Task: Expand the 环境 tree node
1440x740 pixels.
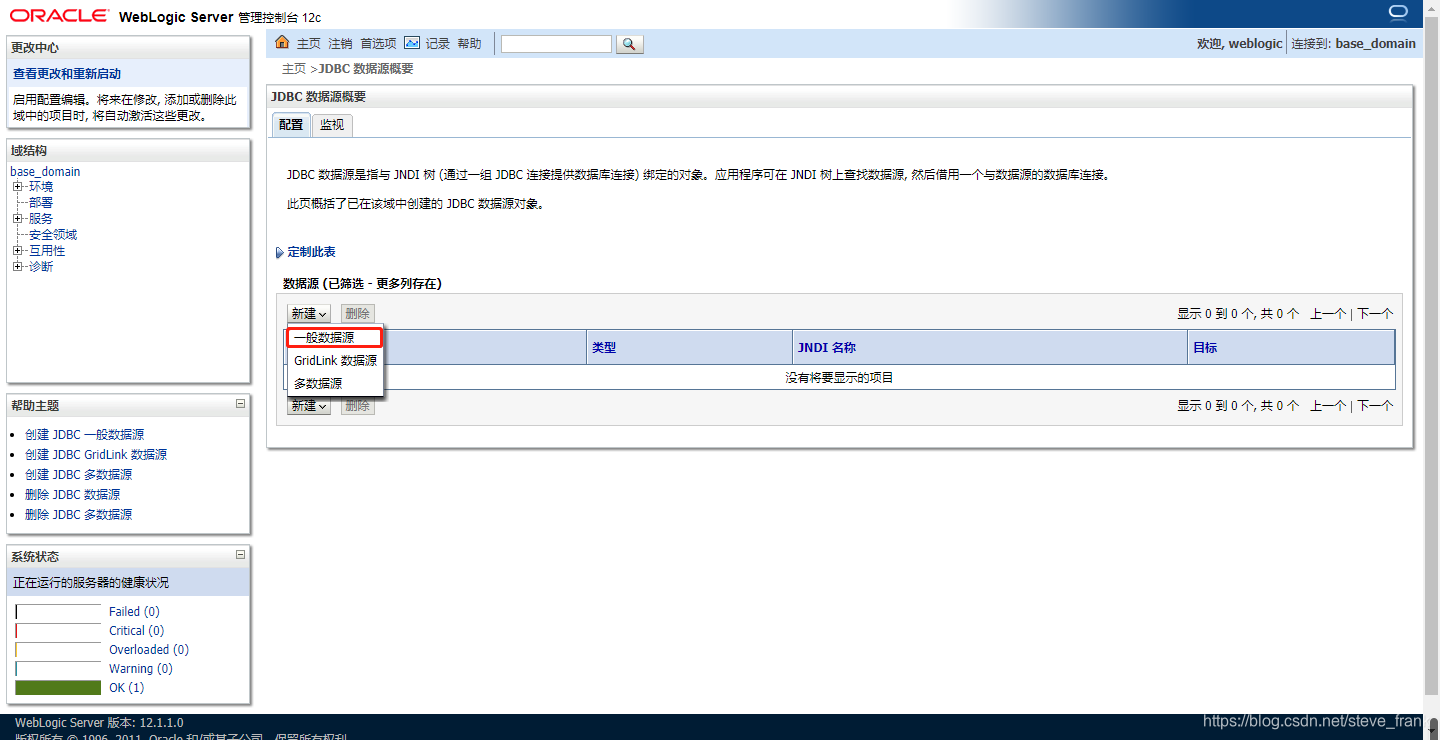Action: [17, 187]
